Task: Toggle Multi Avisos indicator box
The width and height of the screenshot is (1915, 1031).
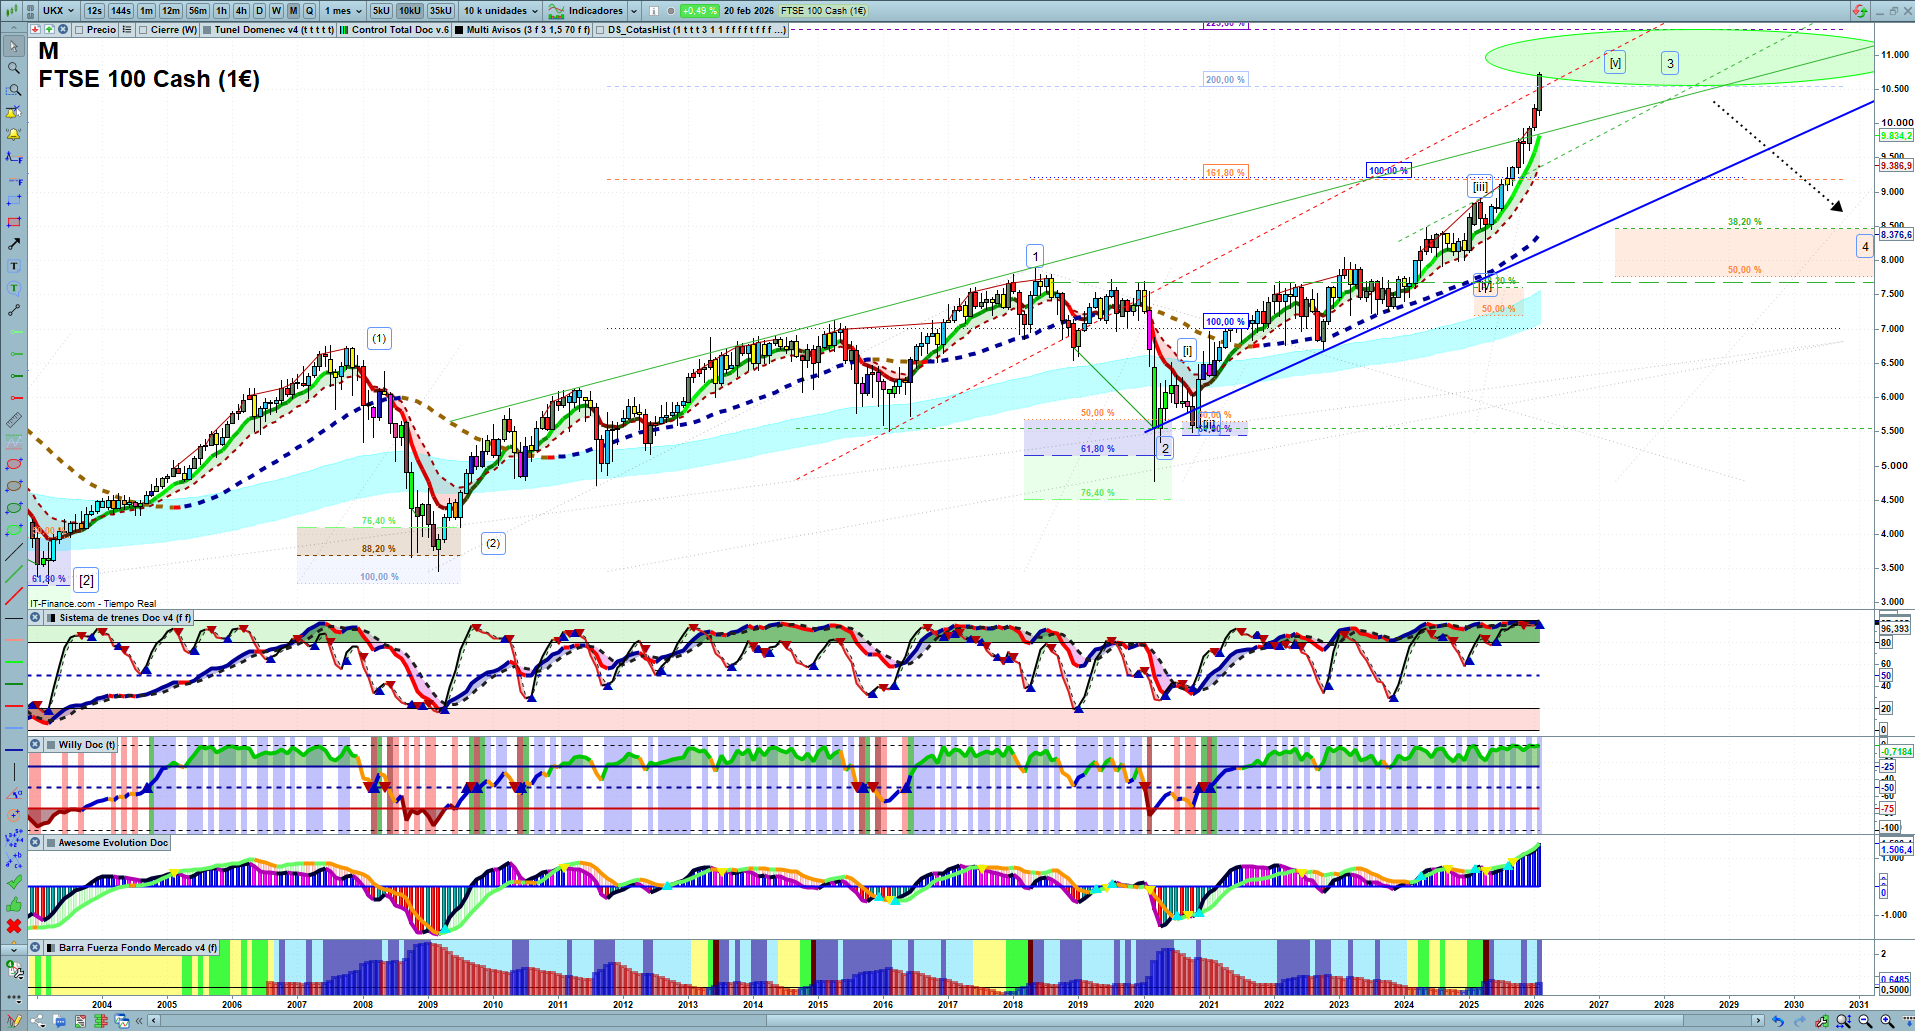Action: click(x=459, y=30)
